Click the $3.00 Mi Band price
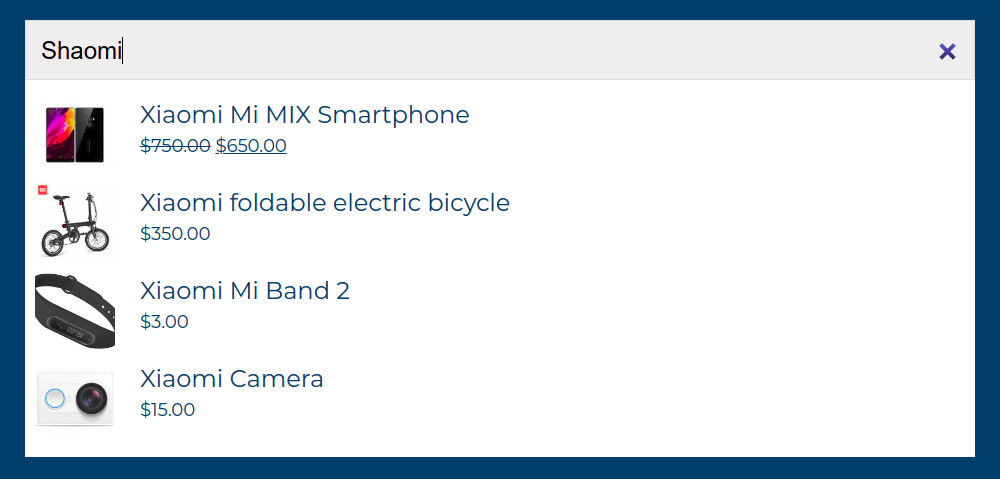 click(164, 322)
